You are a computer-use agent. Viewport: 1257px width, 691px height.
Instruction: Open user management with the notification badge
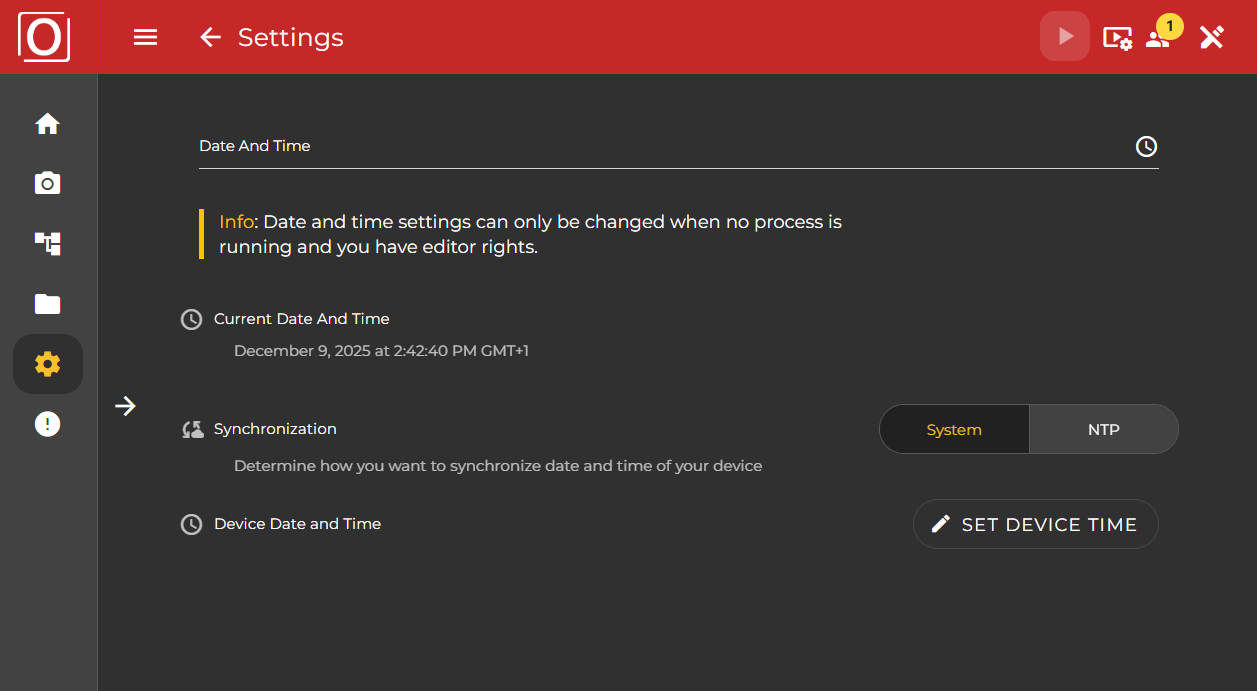pos(1158,37)
